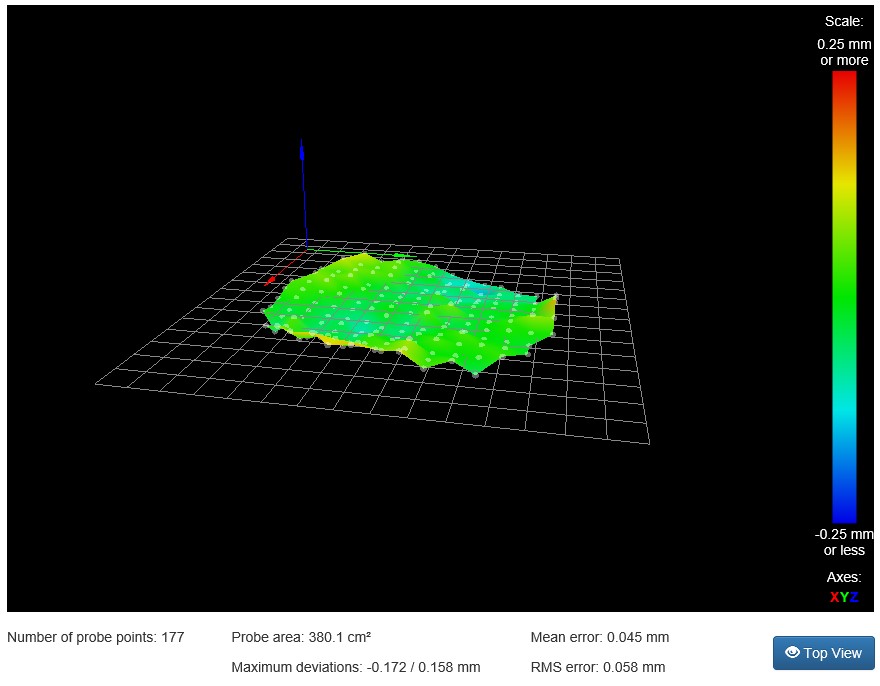Click the blue bottom end of color scale

click(843, 517)
